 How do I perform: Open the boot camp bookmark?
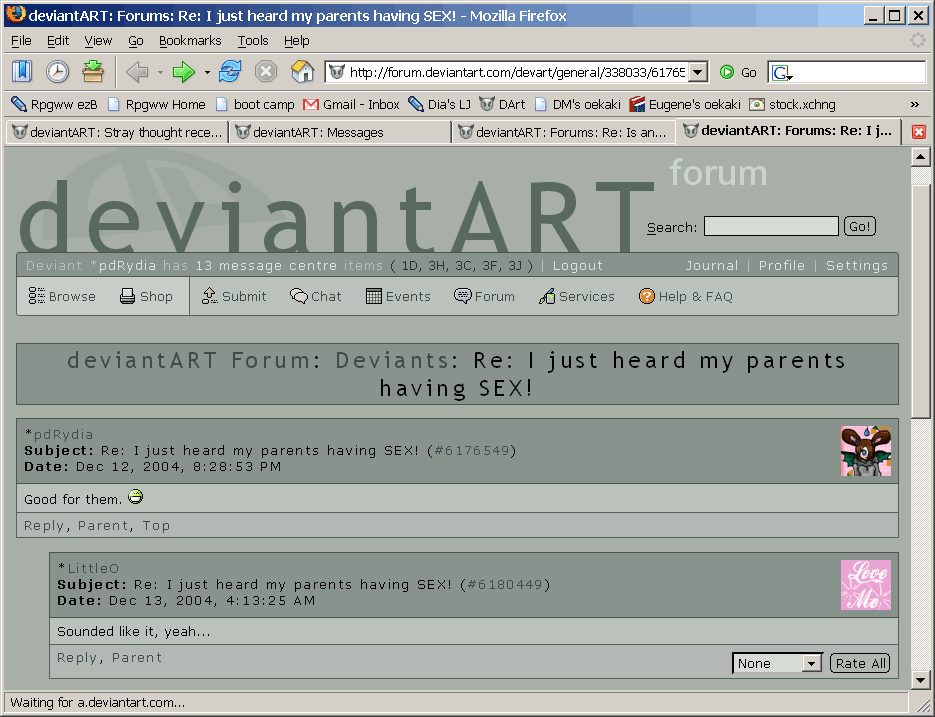pyautogui.click(x=255, y=104)
